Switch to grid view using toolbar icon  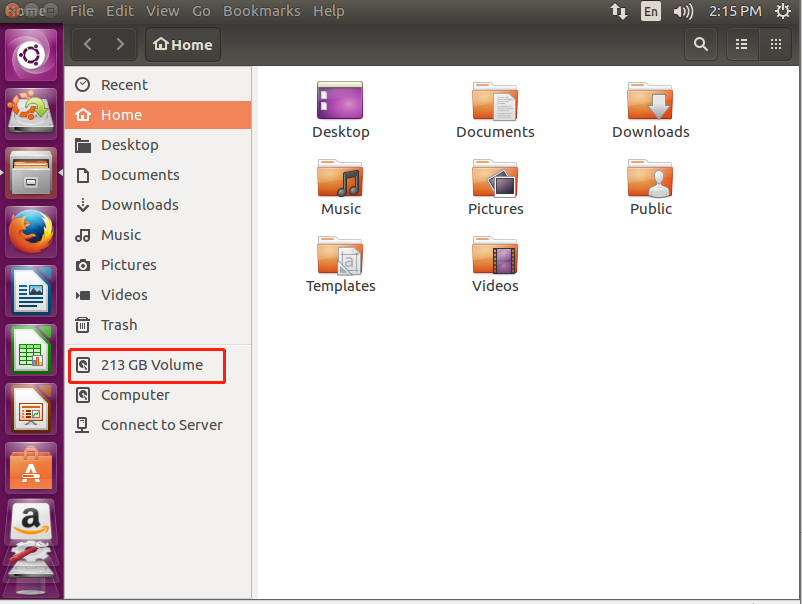coord(775,44)
